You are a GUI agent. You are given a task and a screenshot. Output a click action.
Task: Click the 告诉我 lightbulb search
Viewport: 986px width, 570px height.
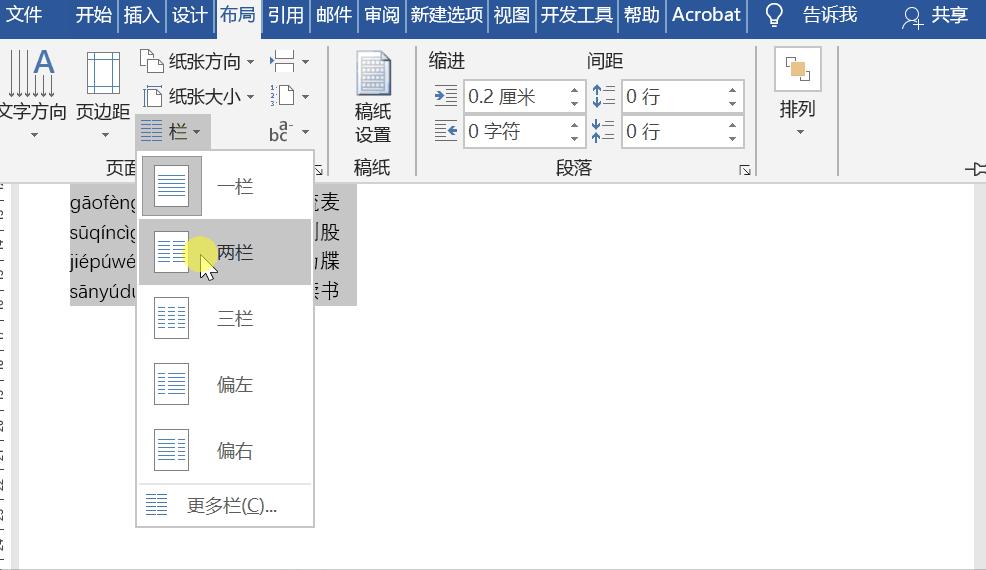pos(811,14)
